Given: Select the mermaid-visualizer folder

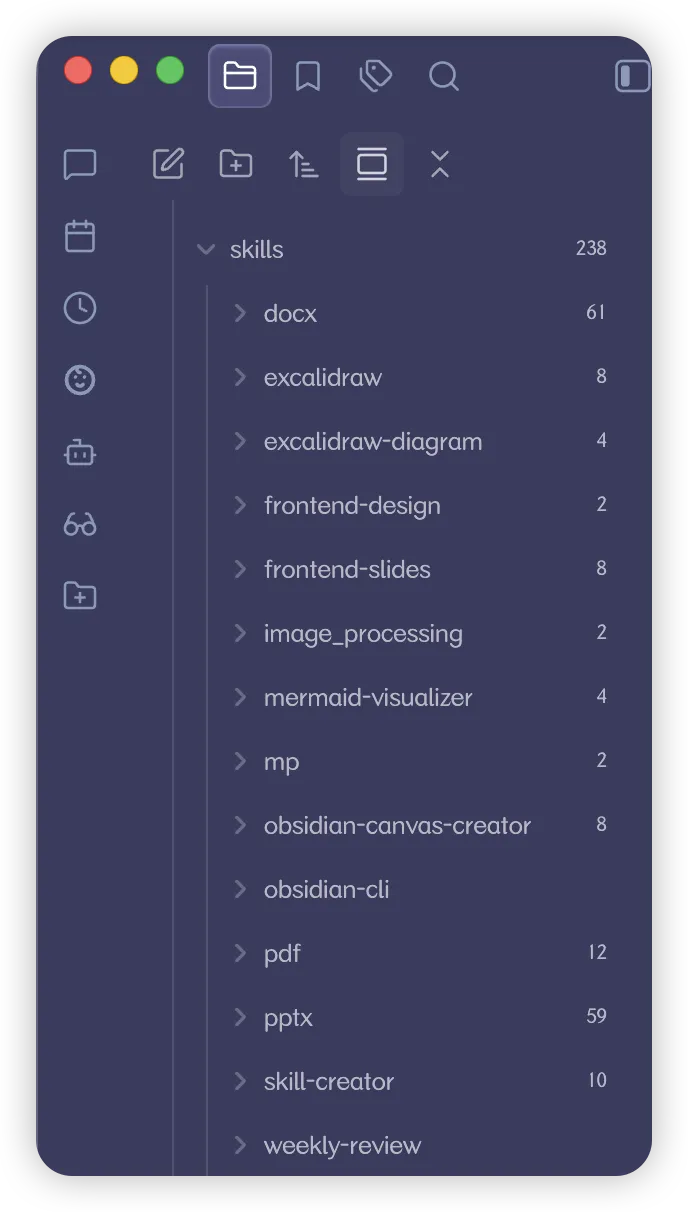Looking at the screenshot, I should tap(367, 697).
